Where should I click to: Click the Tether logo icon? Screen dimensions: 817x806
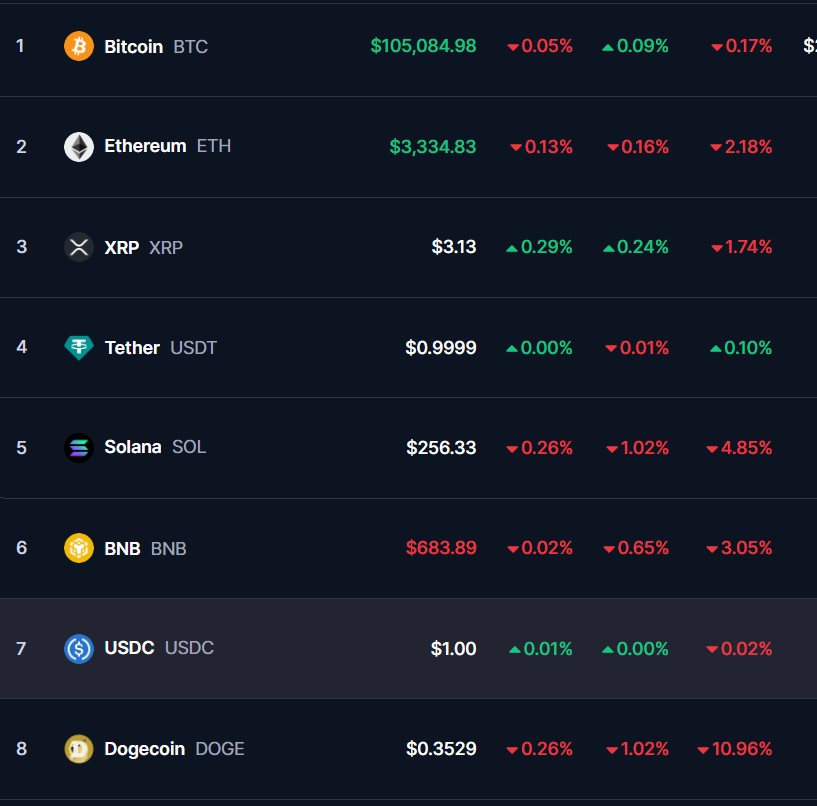click(x=79, y=347)
